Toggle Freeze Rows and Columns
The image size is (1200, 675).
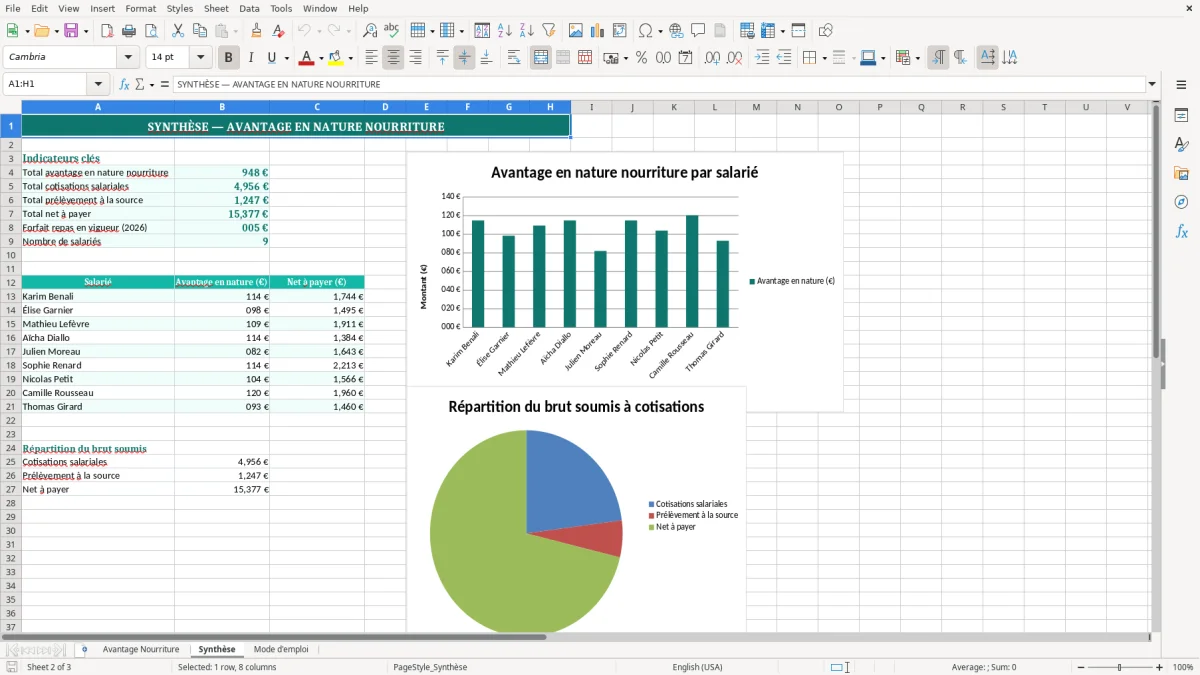click(x=767, y=31)
